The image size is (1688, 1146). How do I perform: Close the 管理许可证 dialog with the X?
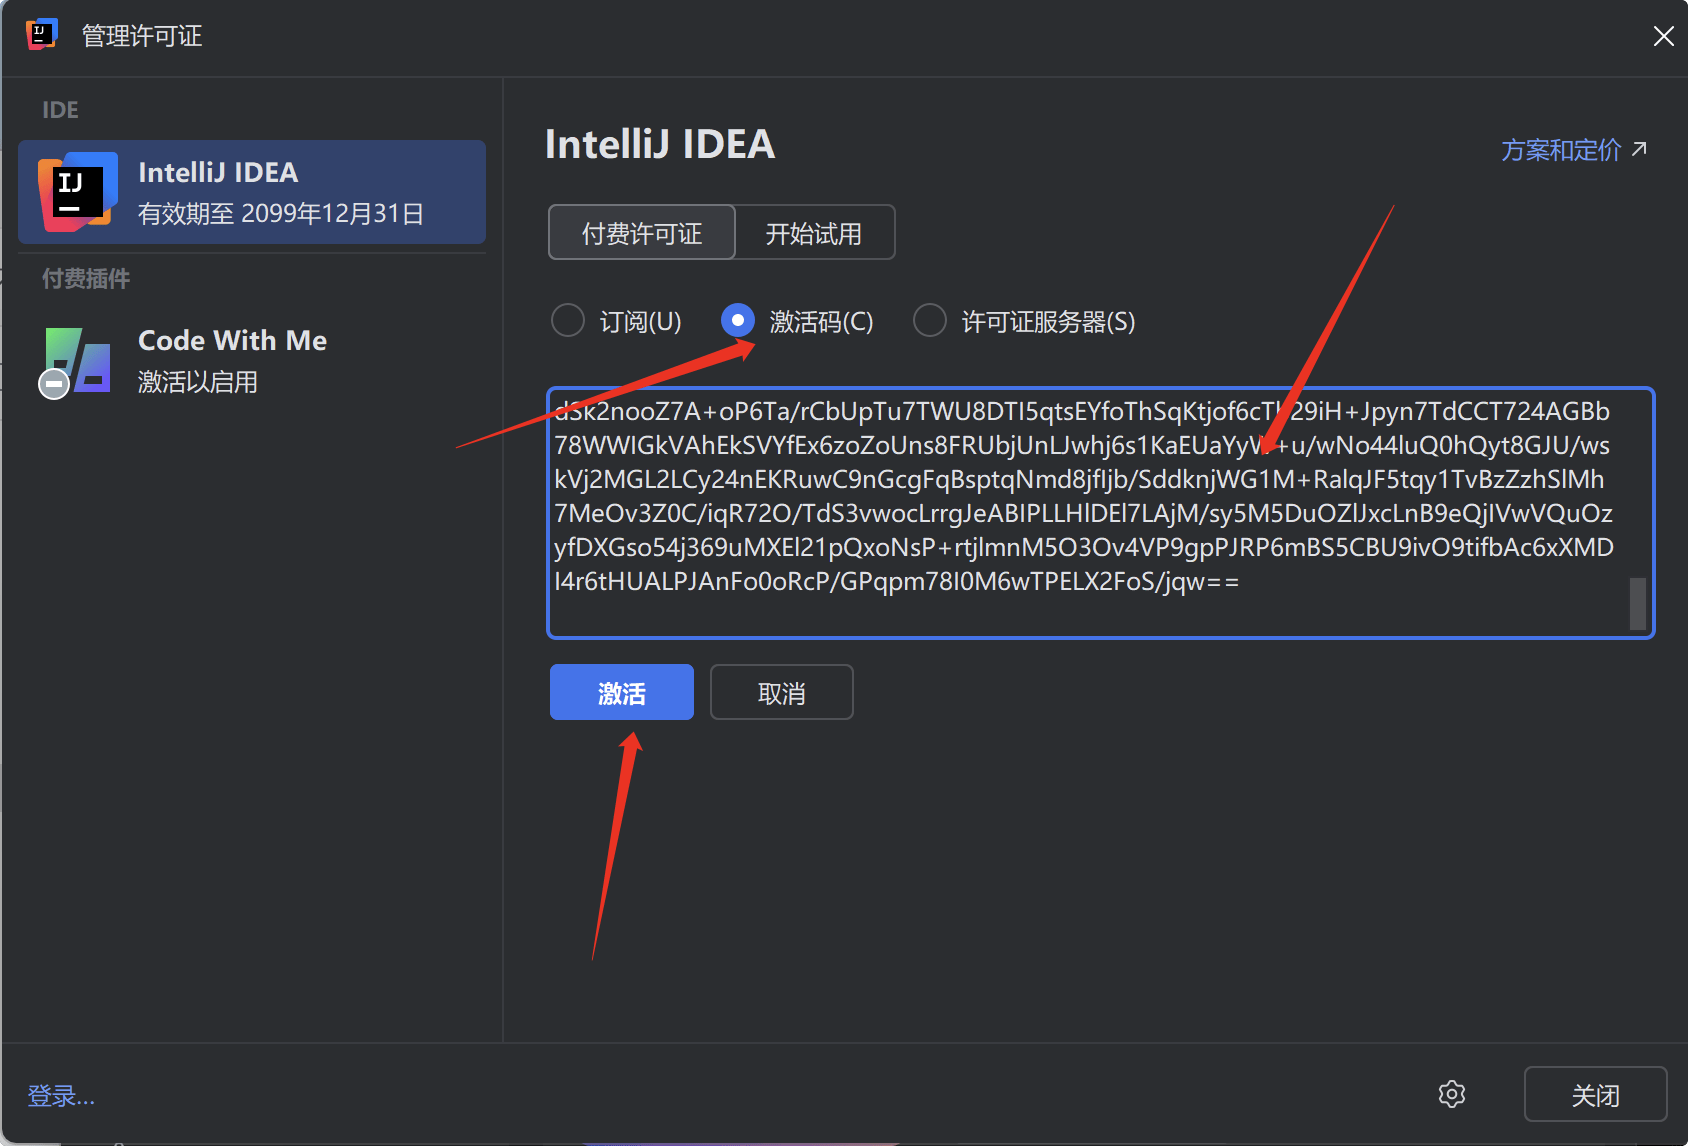[1663, 36]
